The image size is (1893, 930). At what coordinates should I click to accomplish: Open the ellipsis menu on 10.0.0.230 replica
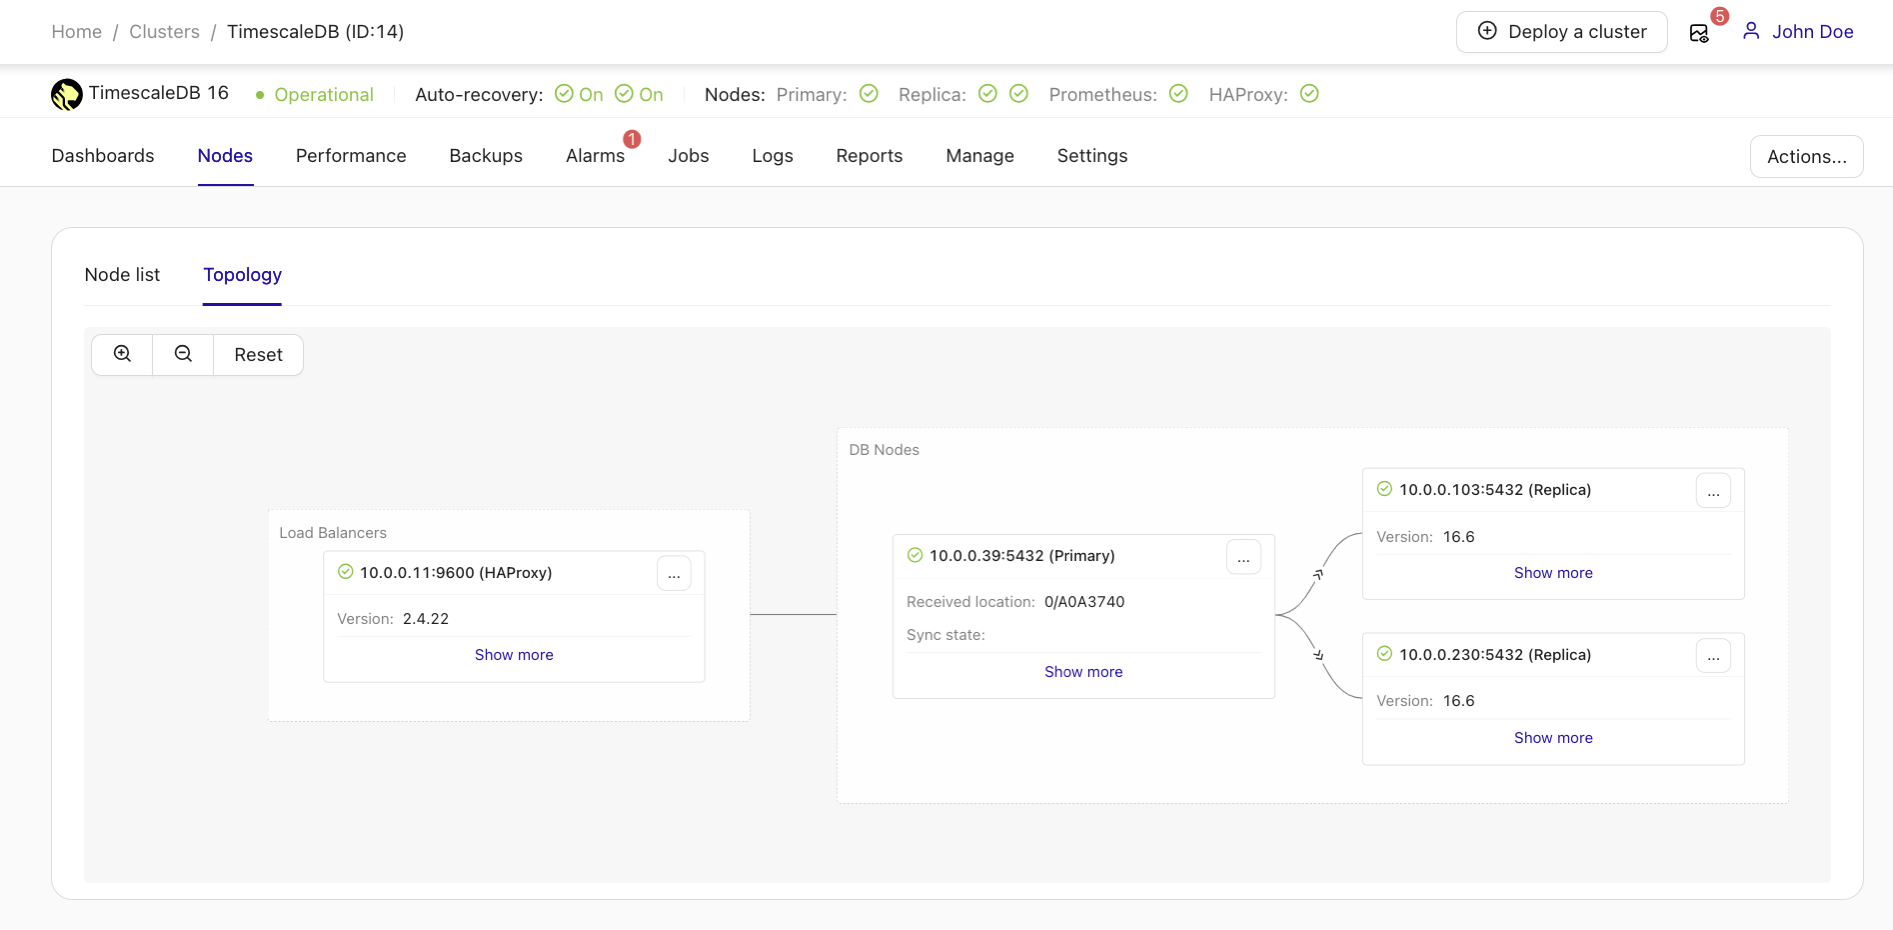[1714, 655]
